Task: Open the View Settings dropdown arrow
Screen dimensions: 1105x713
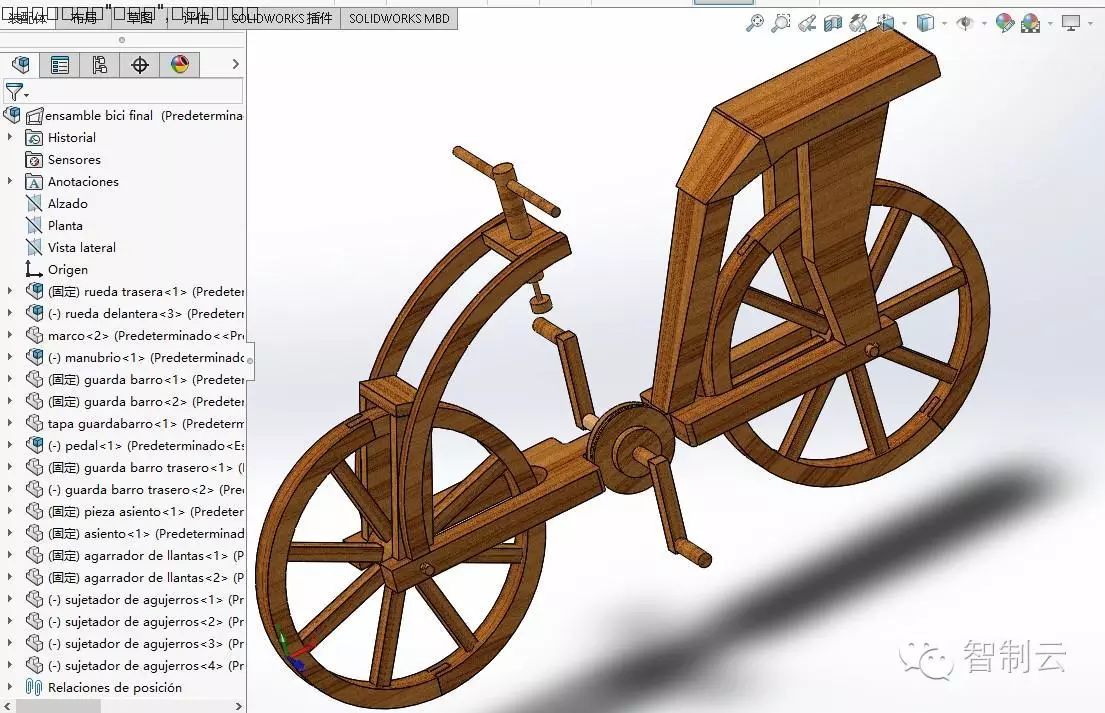Action: (x=1090, y=24)
